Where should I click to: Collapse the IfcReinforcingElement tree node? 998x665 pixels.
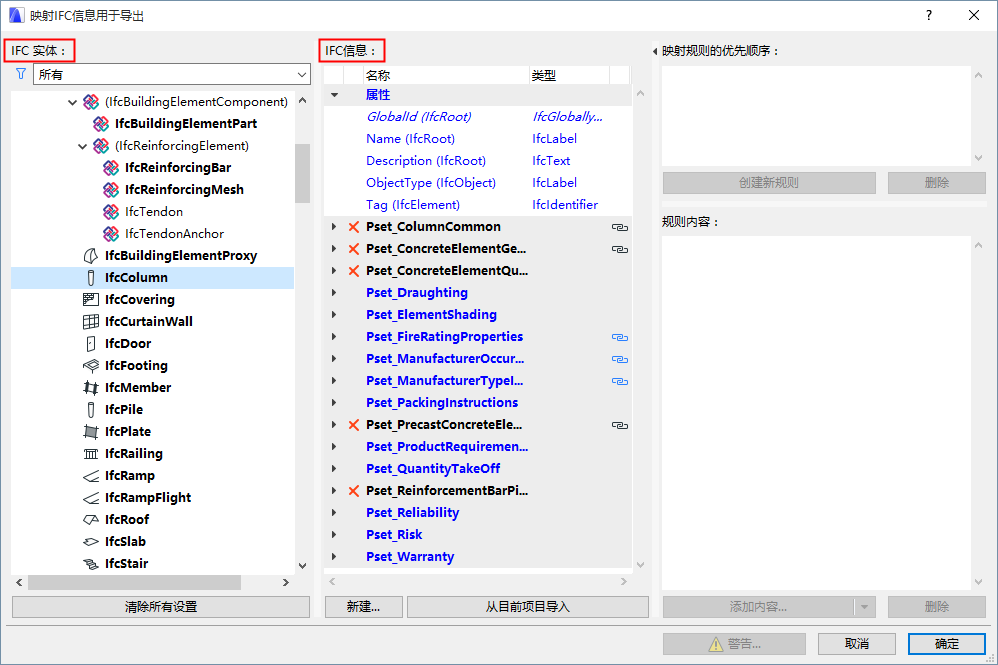(83, 146)
